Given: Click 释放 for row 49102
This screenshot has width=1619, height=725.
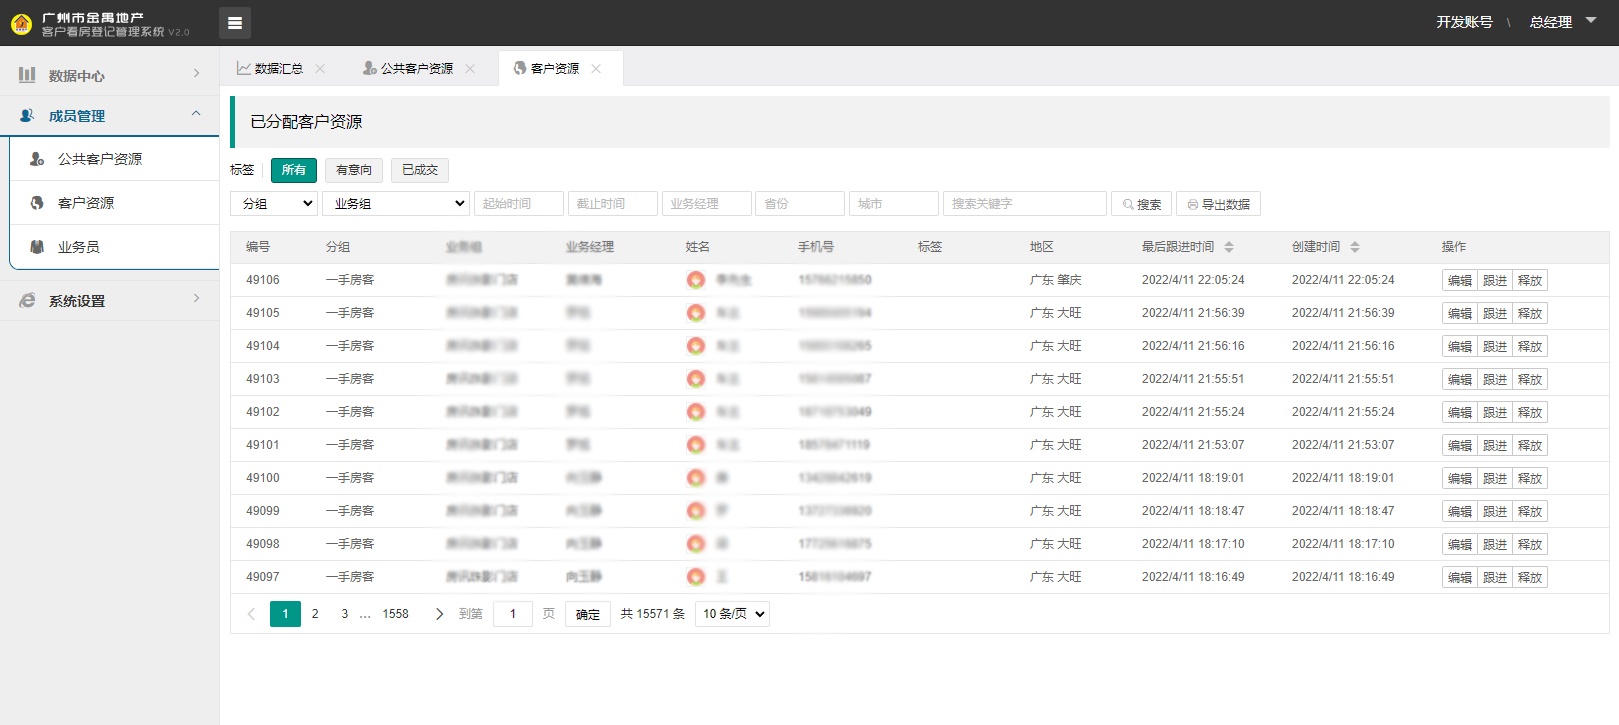Looking at the screenshot, I should [x=1530, y=413].
